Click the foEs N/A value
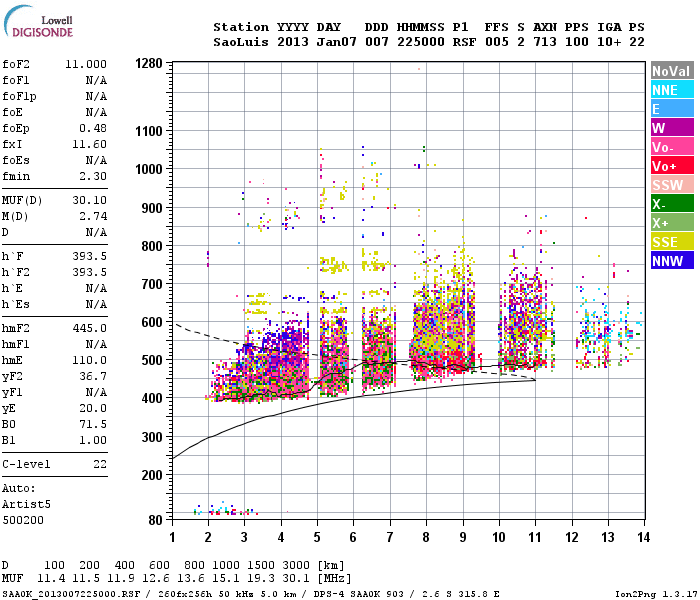This screenshot has height=600, width=700. 96,160
